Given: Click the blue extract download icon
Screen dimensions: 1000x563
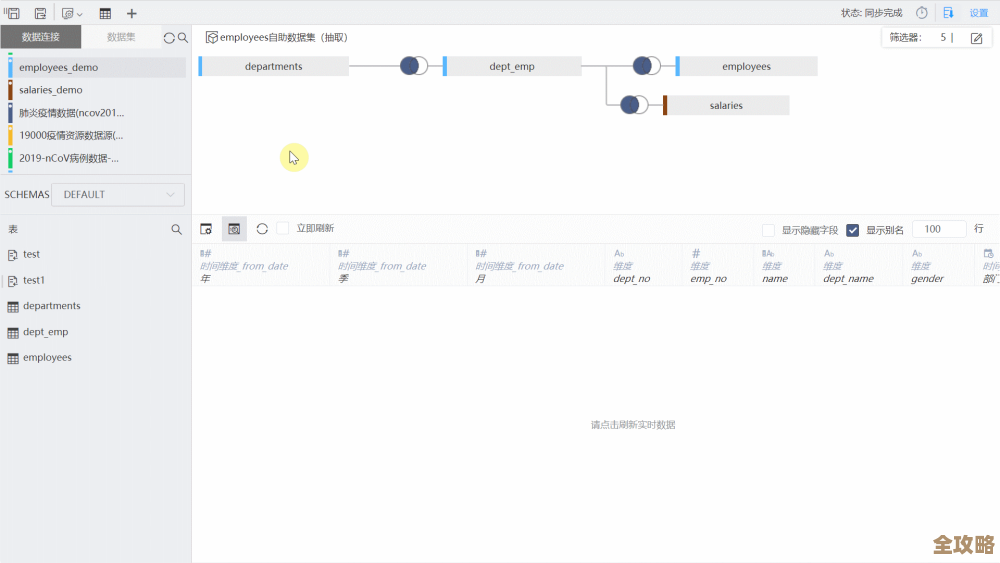Looking at the screenshot, I should [948, 13].
